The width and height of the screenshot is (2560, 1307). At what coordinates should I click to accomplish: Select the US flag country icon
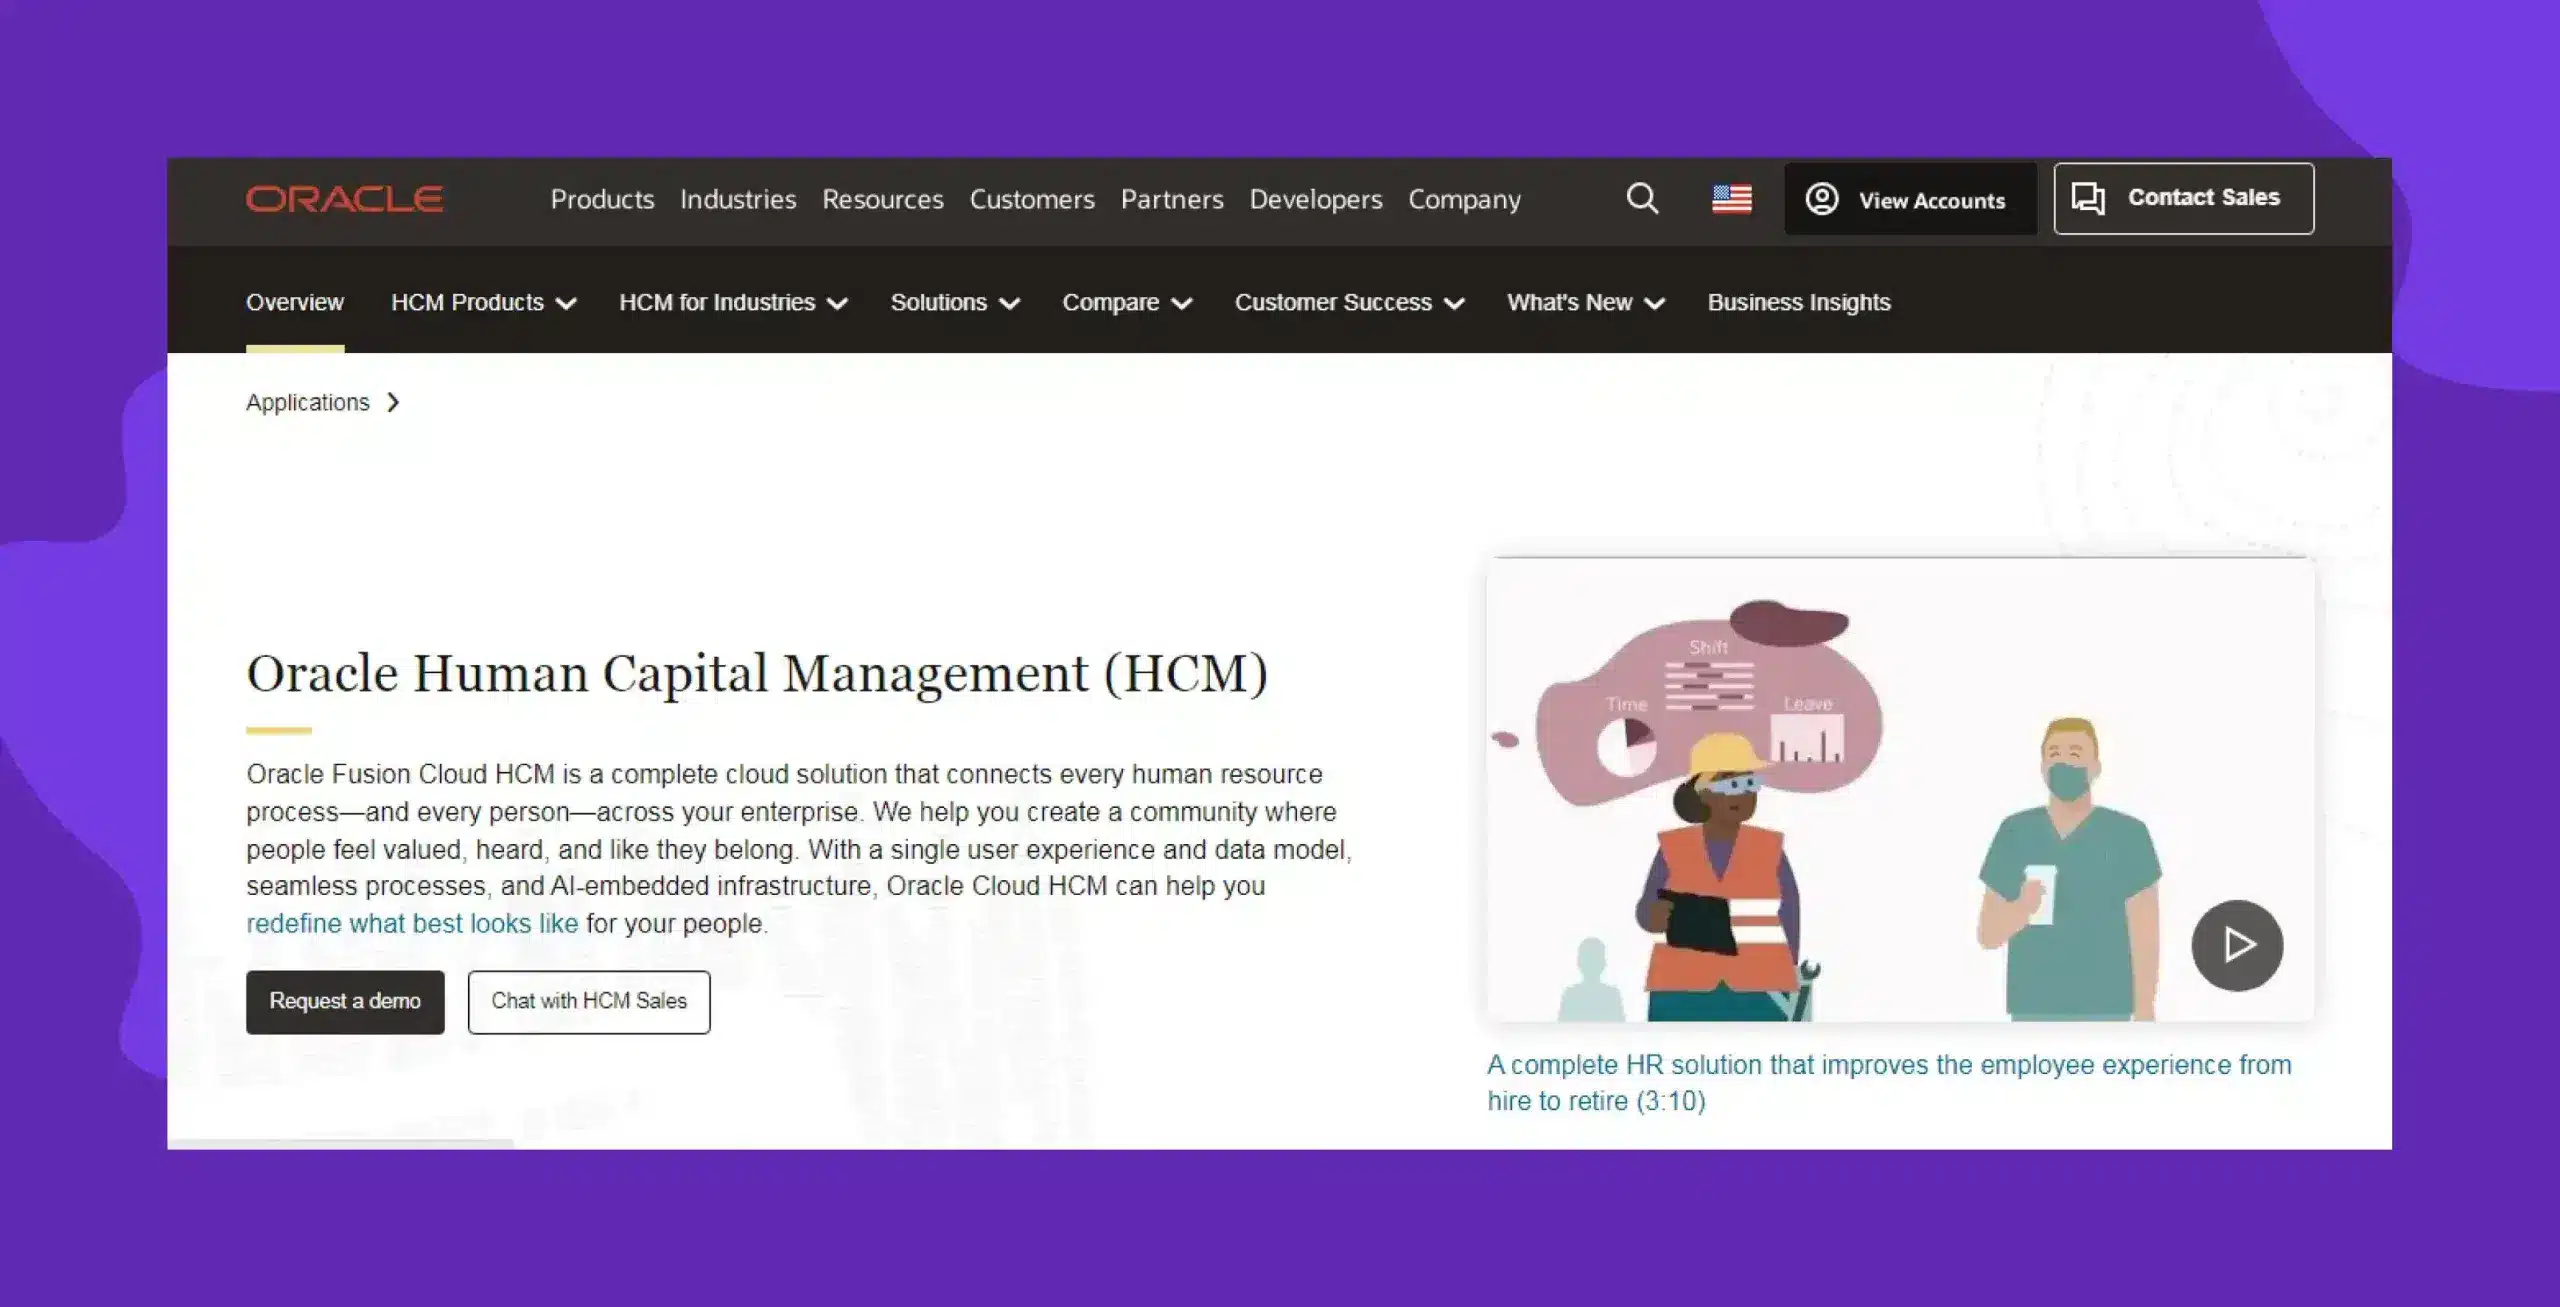pyautogui.click(x=1731, y=199)
